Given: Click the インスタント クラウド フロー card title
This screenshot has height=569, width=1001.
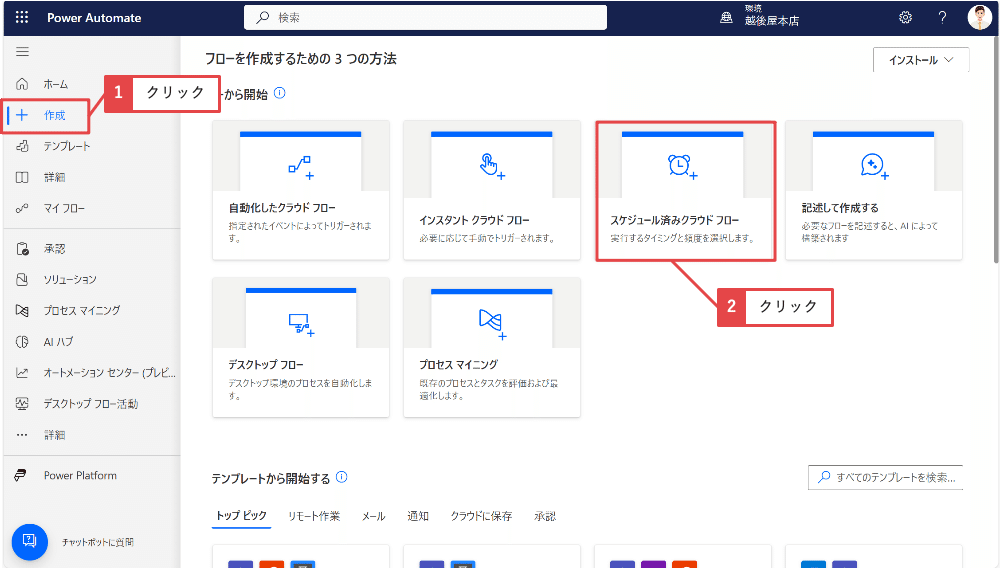Looking at the screenshot, I should point(474,220).
